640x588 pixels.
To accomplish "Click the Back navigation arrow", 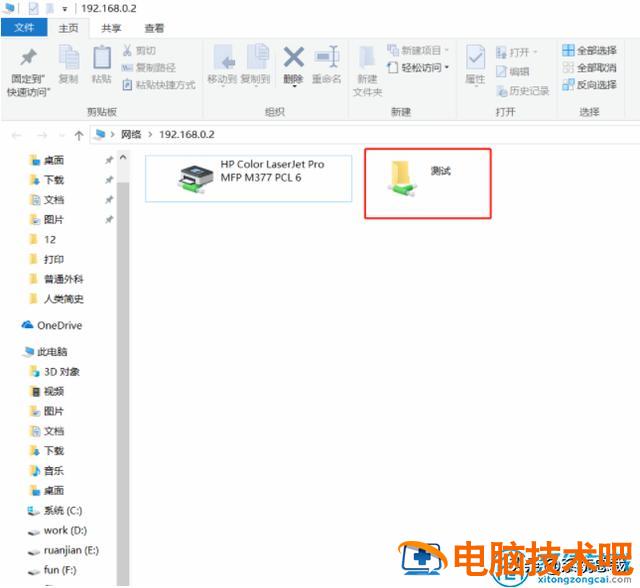I will (x=17, y=135).
